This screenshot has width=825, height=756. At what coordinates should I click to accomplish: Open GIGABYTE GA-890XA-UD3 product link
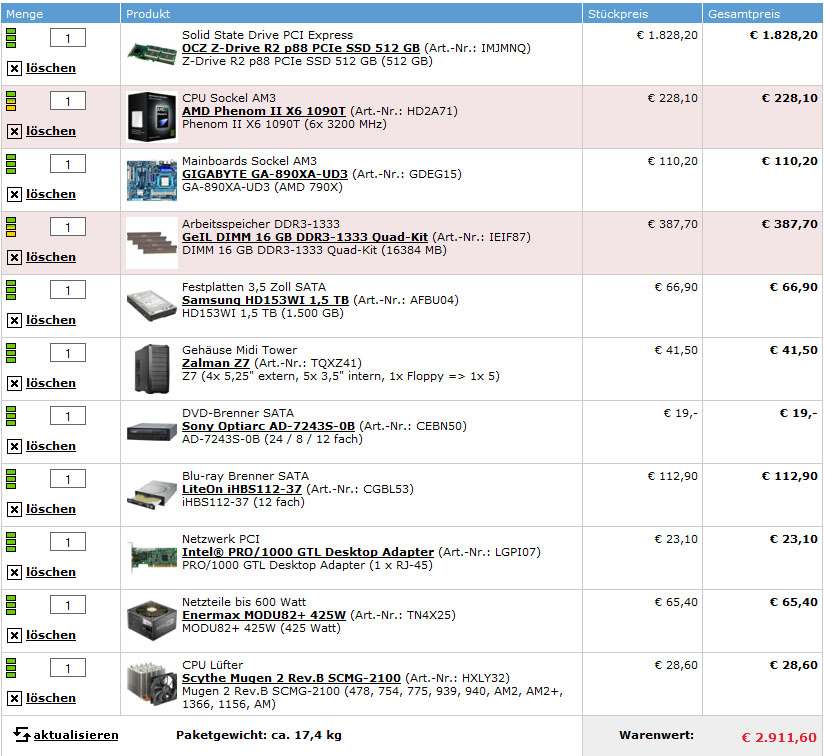click(265, 174)
